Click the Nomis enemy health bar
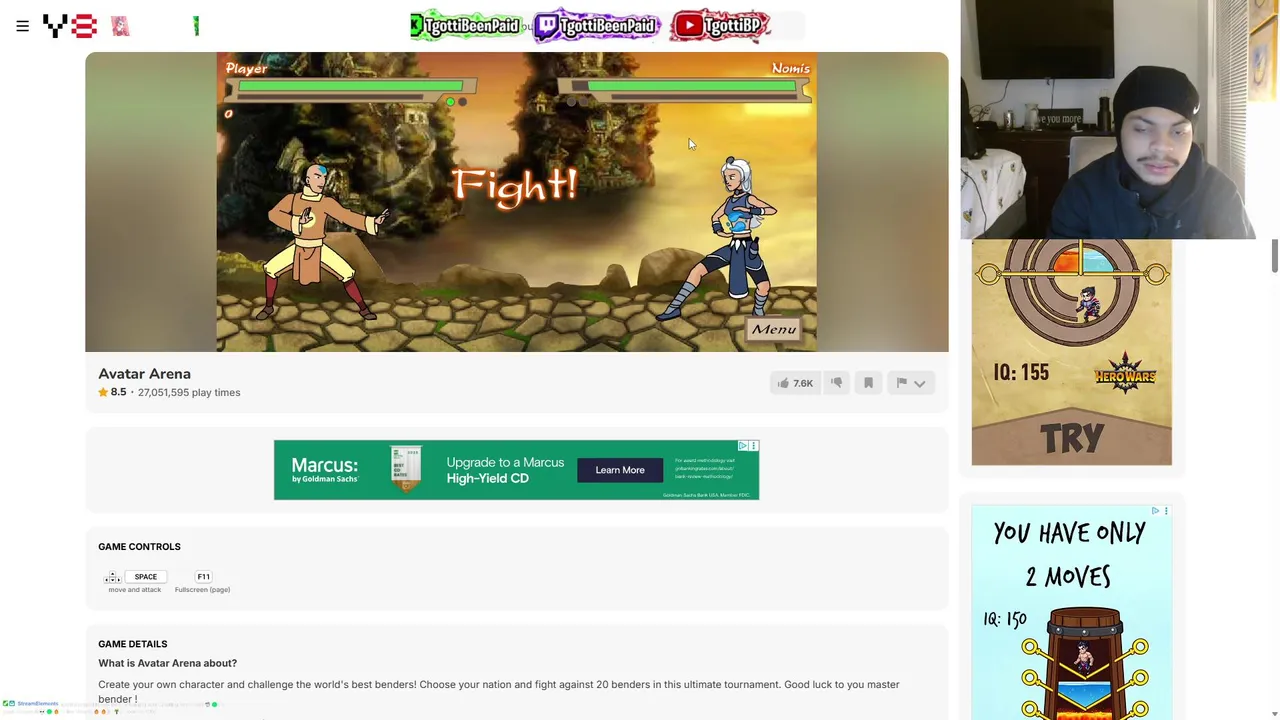This screenshot has width=1280, height=720. pos(692,87)
